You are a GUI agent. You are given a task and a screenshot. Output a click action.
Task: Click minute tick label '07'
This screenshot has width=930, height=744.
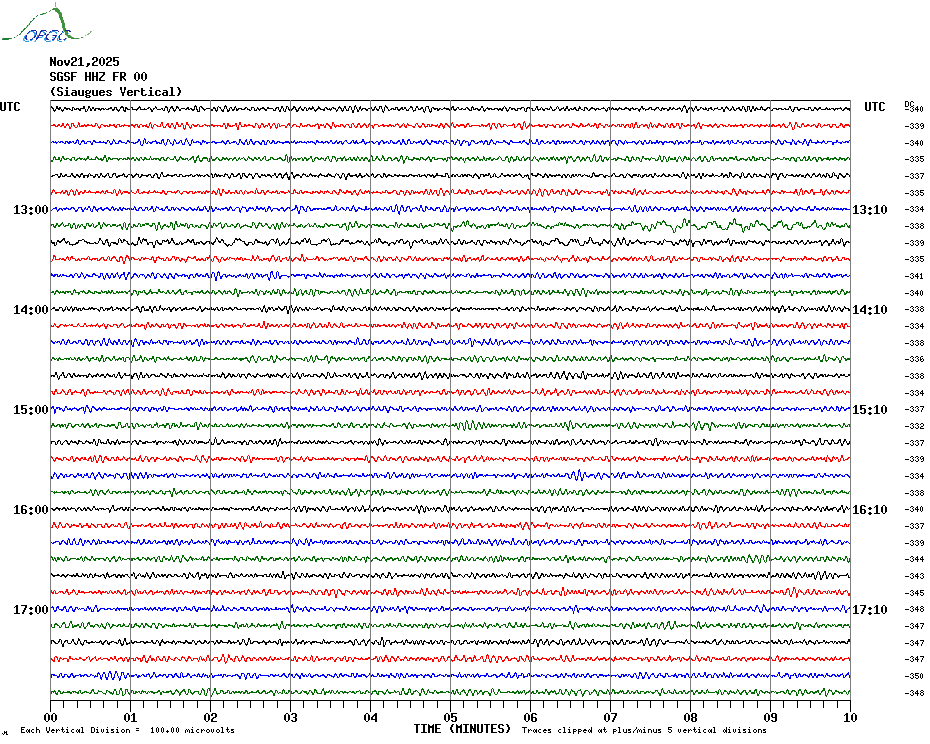click(610, 717)
